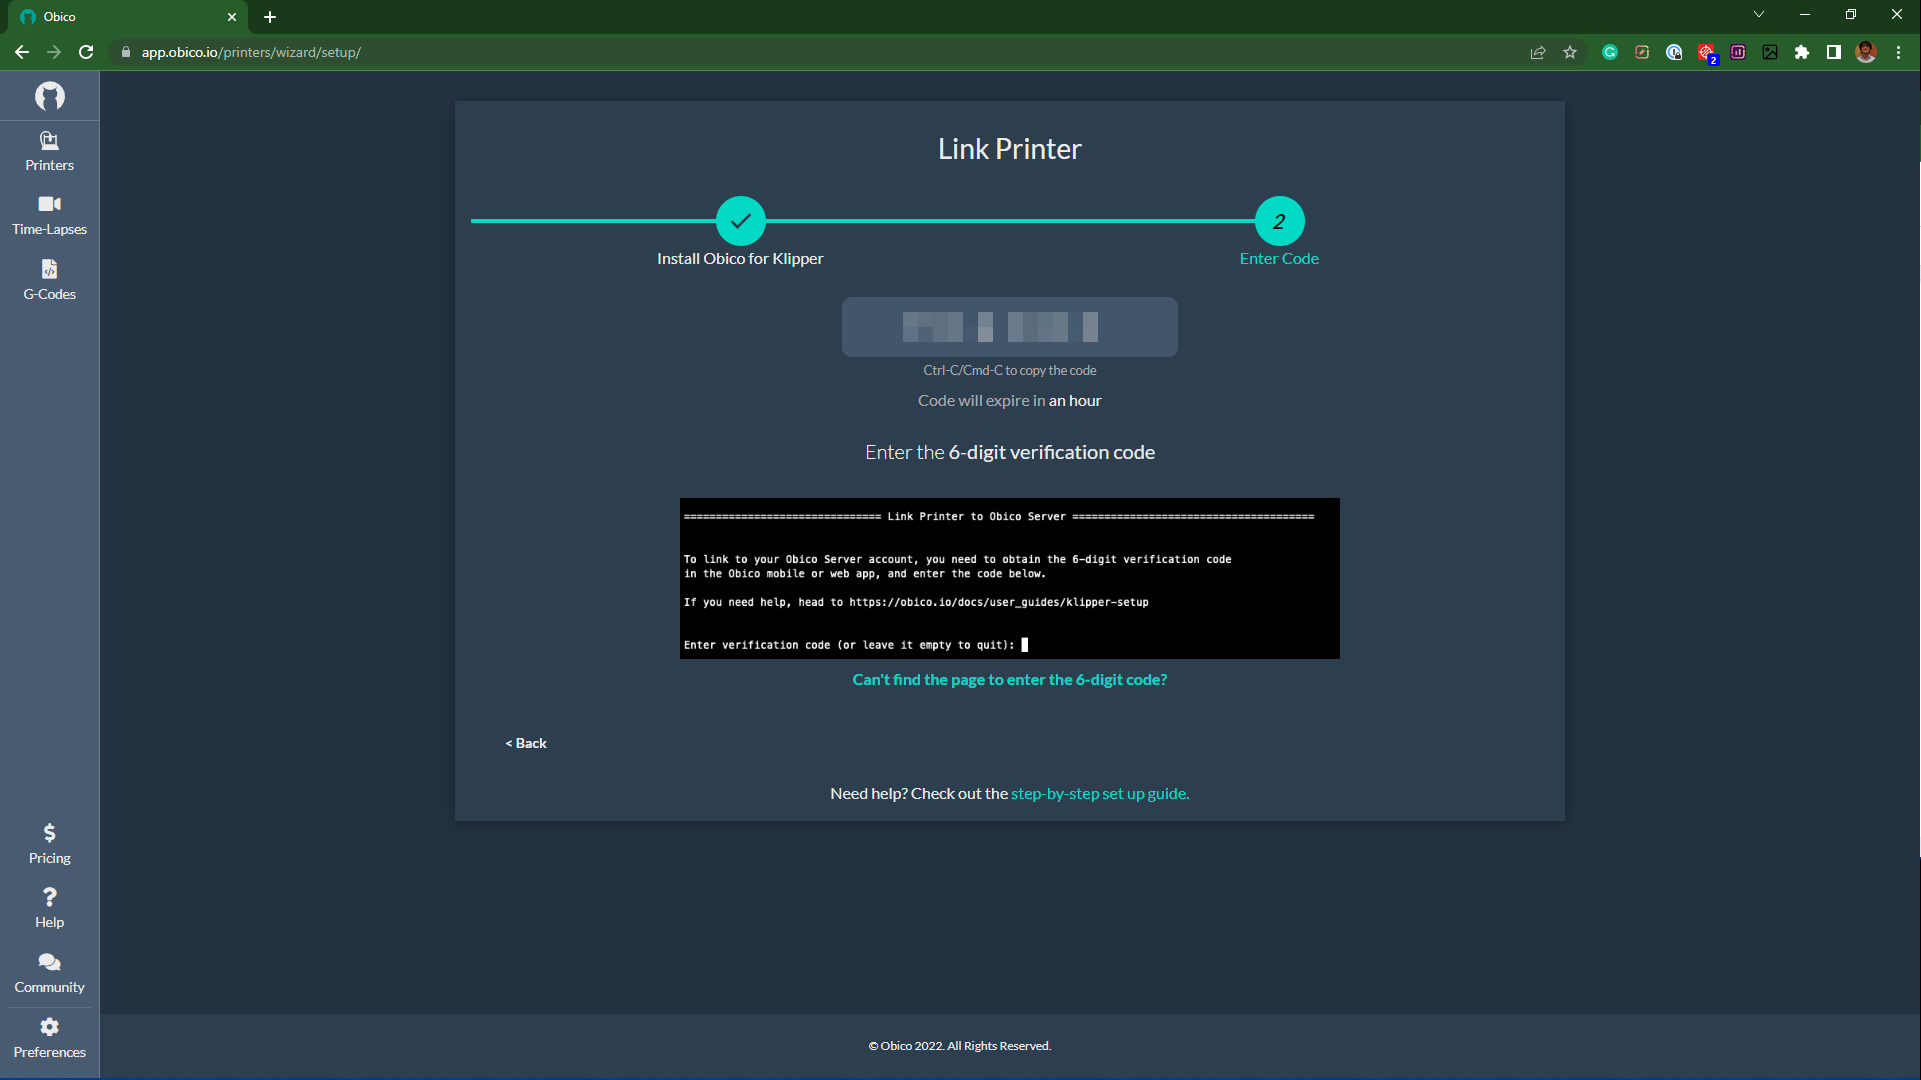Viewport: 1921px width, 1080px height.
Task: Open 'Can't find the page to enter the 6-digit code?'
Action: click(1009, 680)
